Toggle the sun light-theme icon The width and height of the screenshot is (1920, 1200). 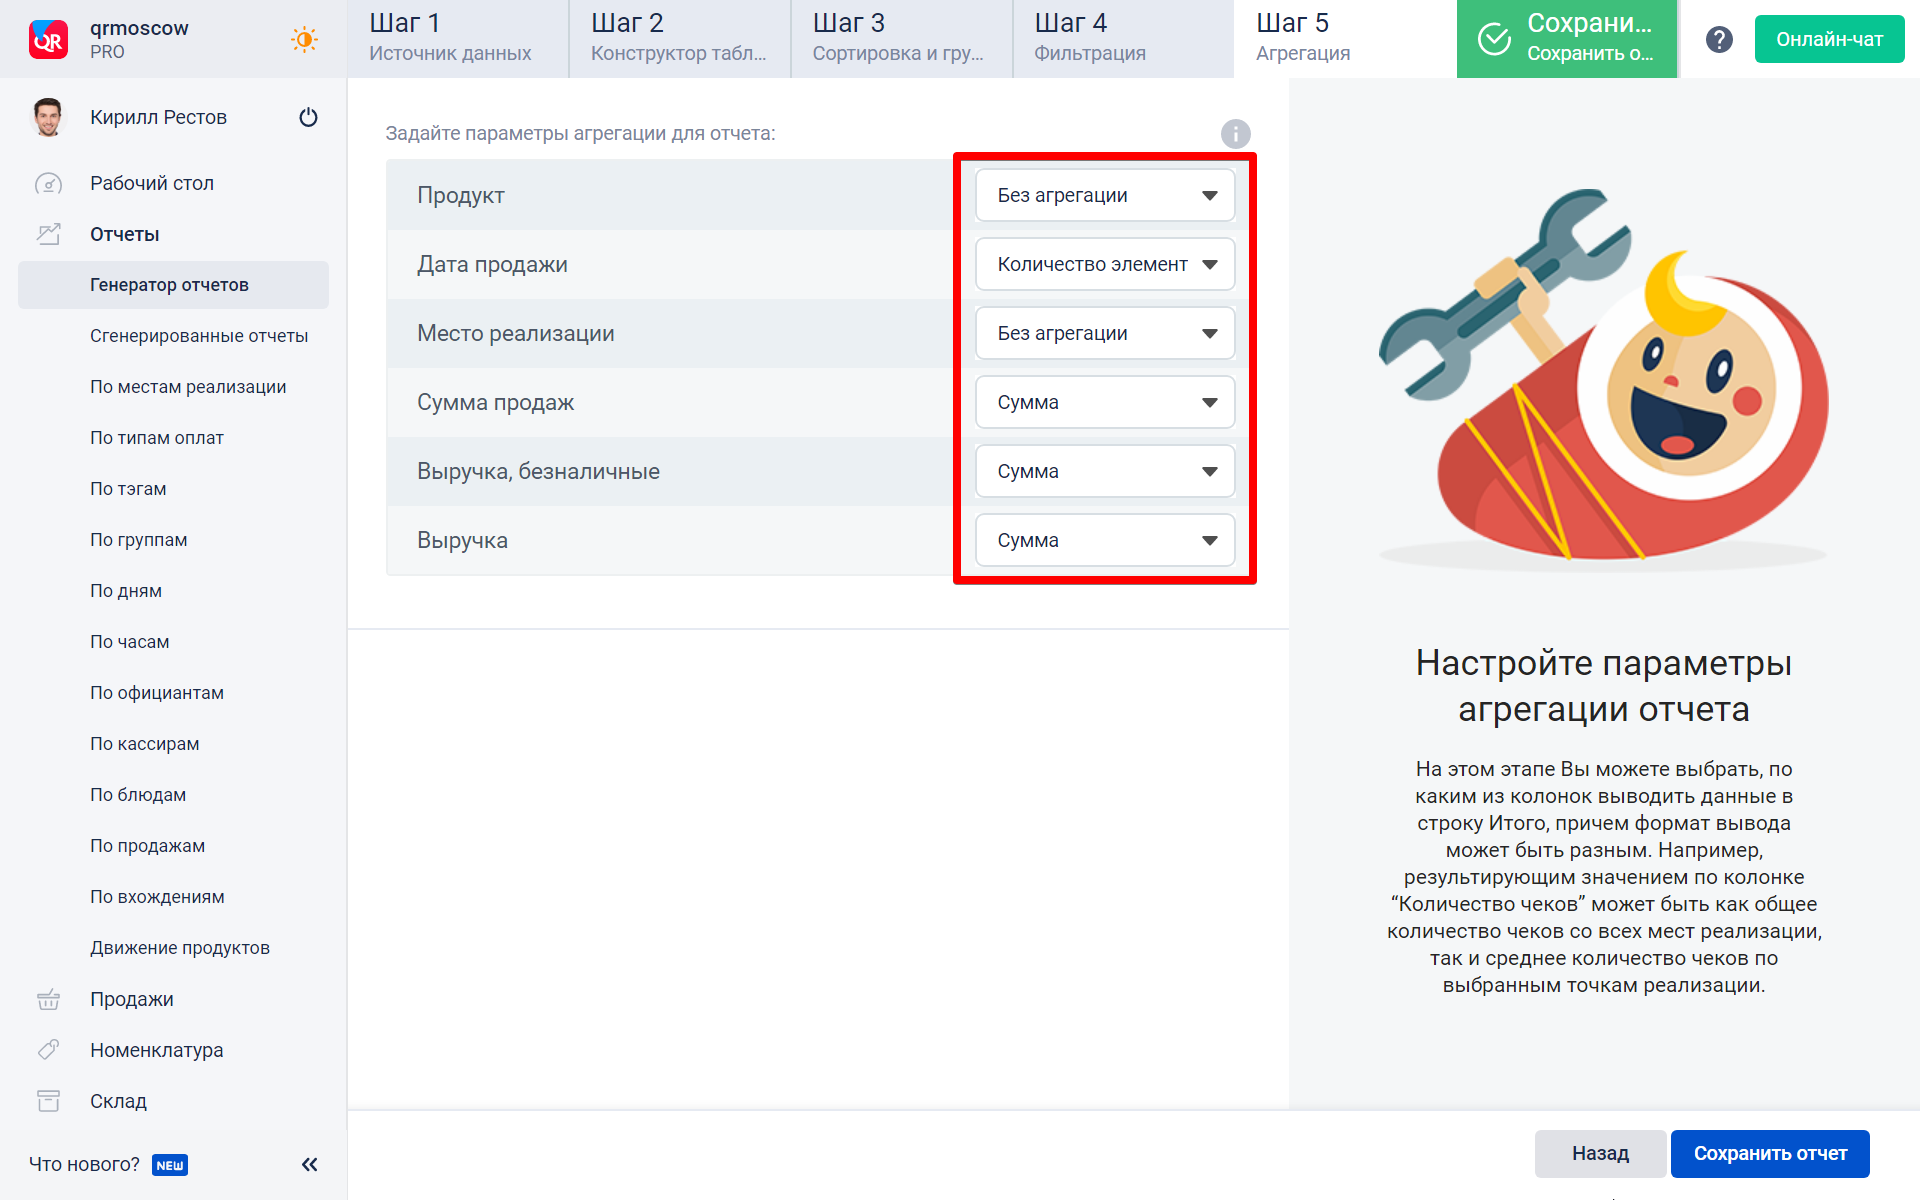coord(304,40)
